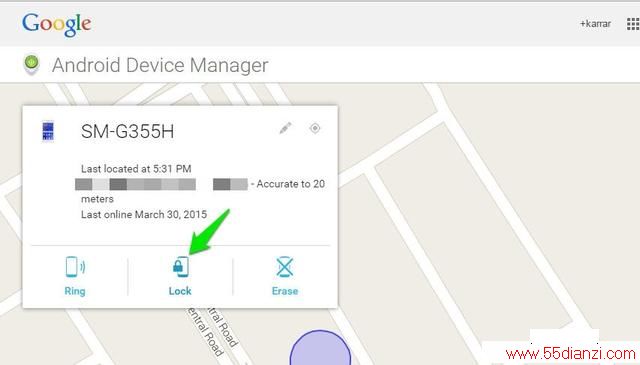Click the SM-G355H phone thumbnail icon
The width and height of the screenshot is (640, 365).
pyautogui.click(x=48, y=131)
